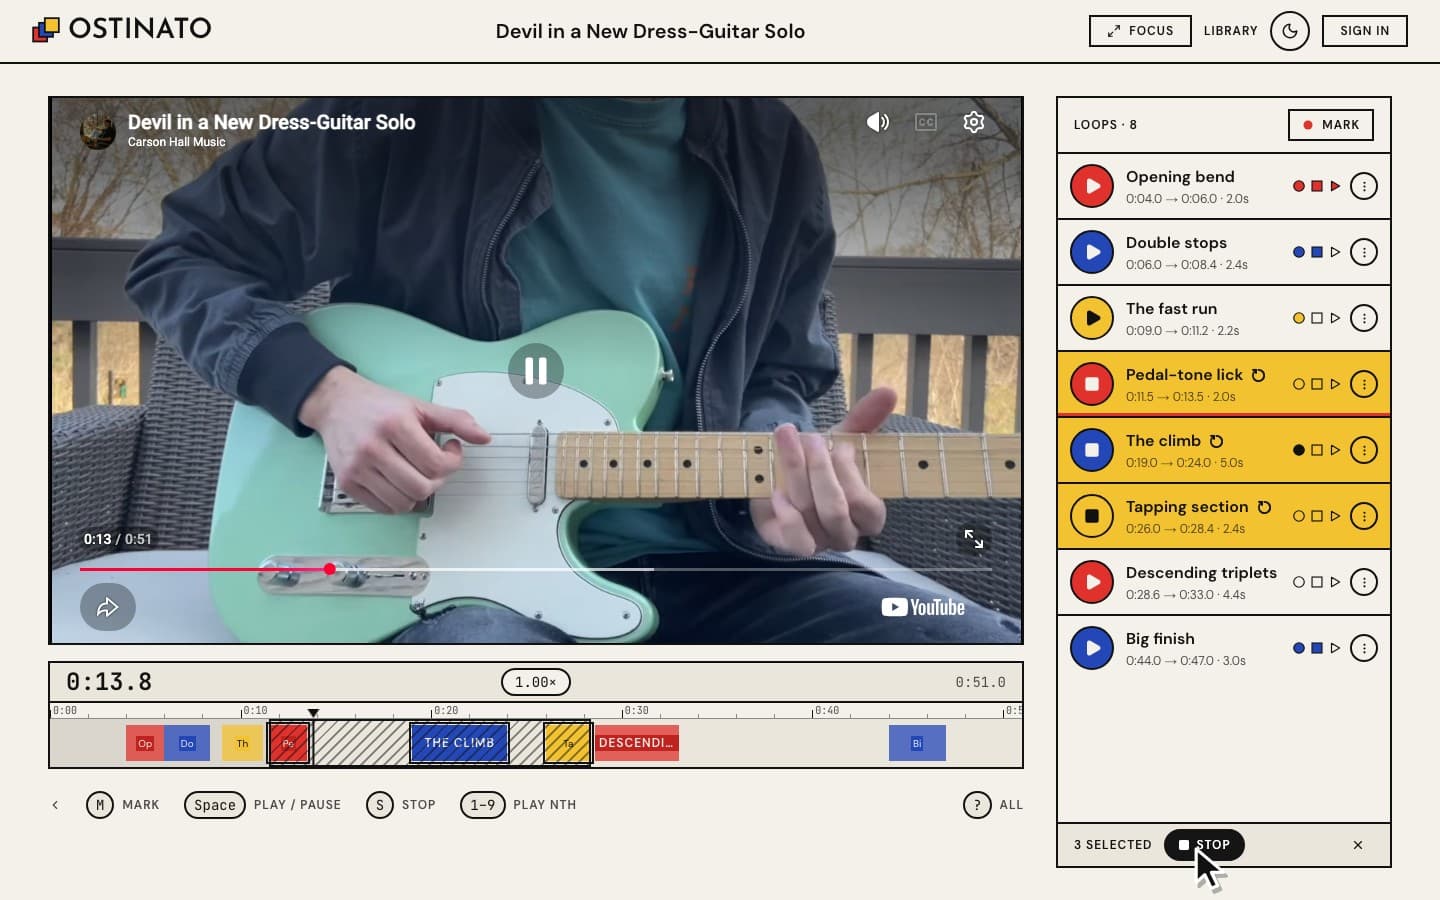
Task: Play The fast run loop
Action: [1092, 318]
